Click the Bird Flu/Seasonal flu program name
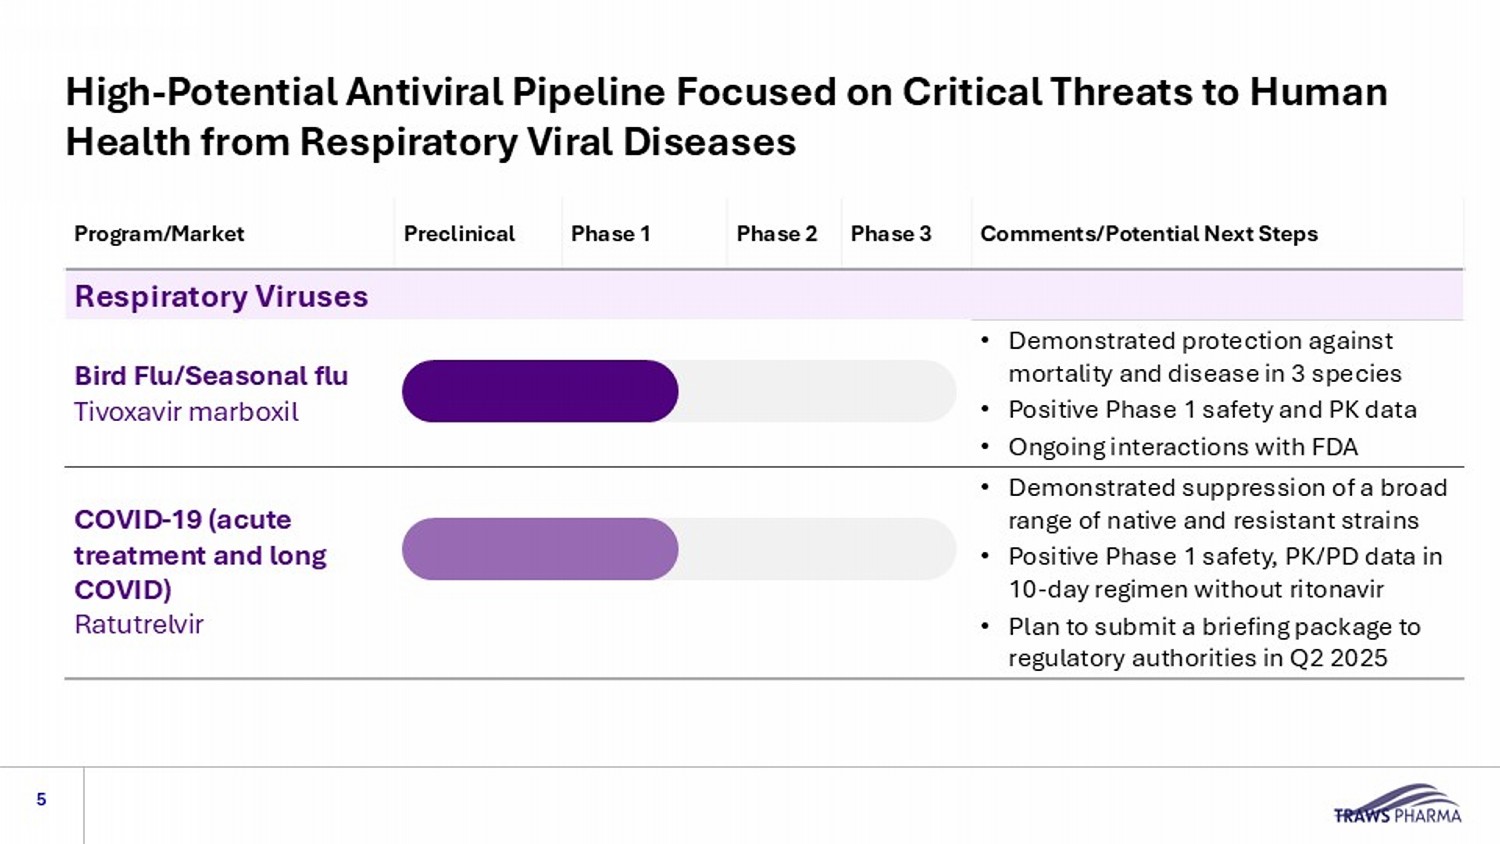 pyautogui.click(x=211, y=376)
